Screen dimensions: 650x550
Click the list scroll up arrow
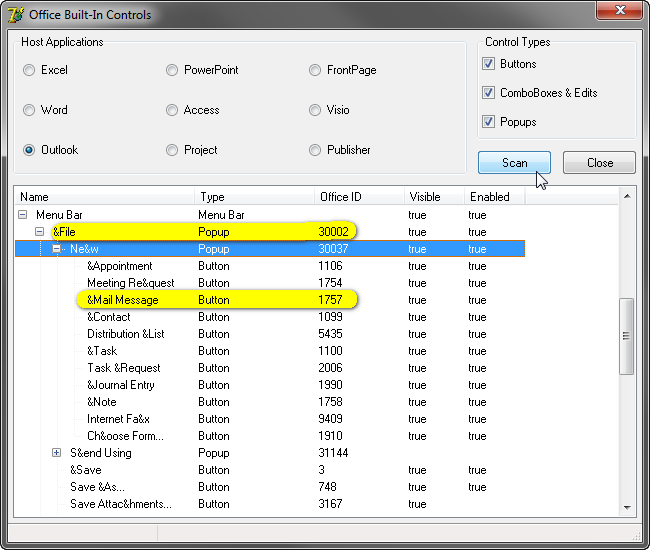pos(627,196)
